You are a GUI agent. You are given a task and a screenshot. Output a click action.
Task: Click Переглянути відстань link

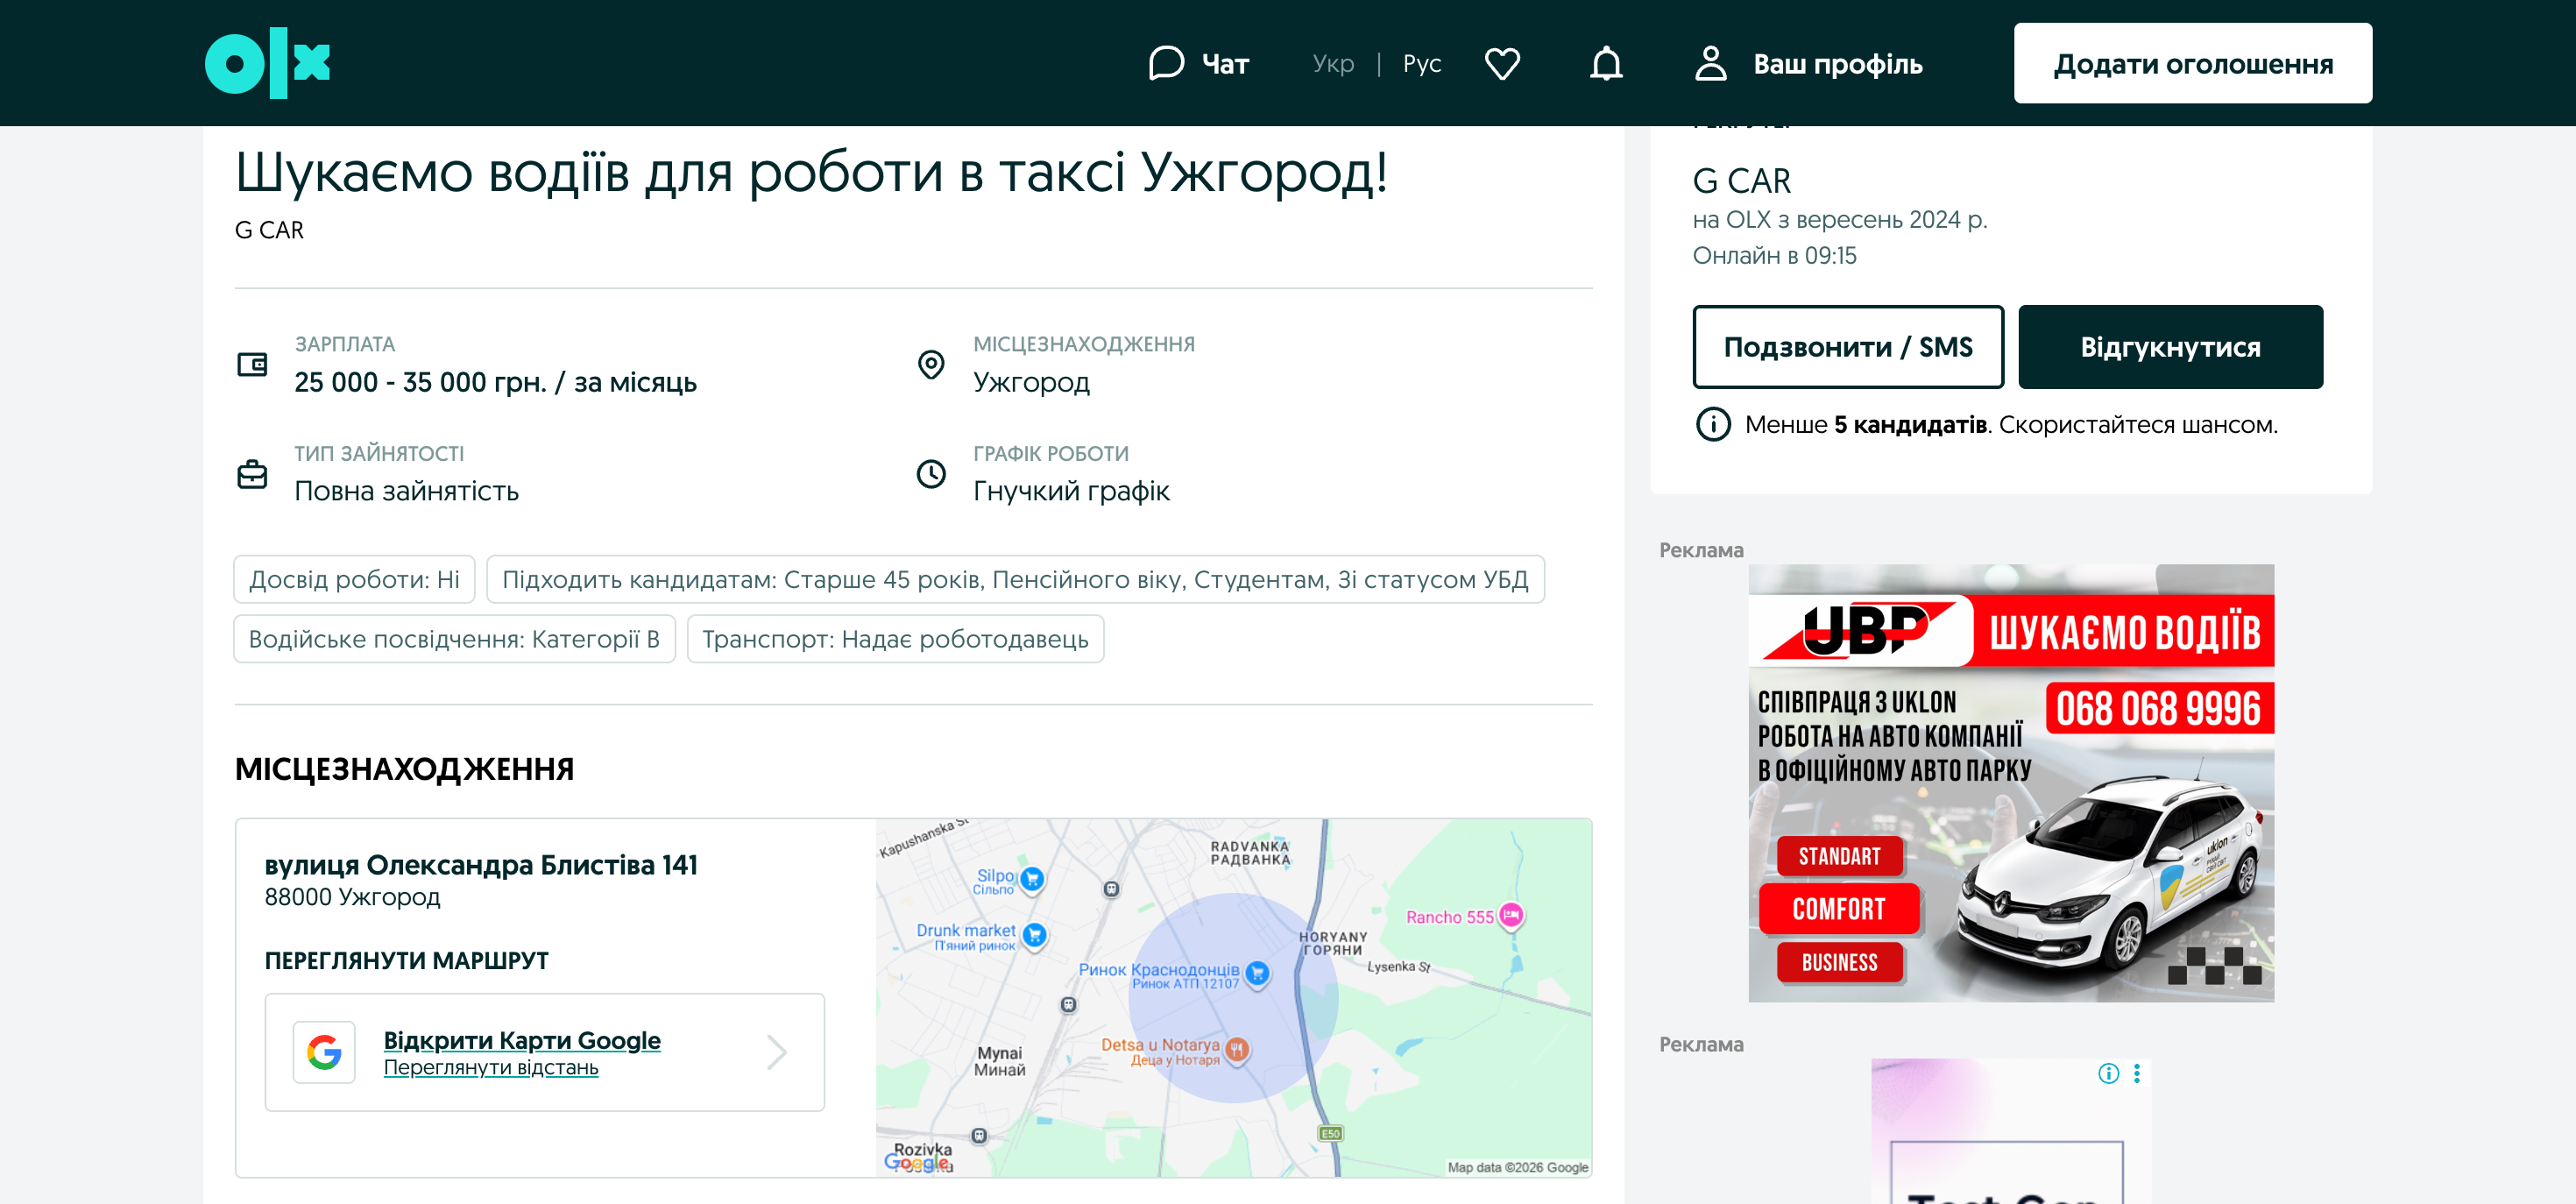491,1067
